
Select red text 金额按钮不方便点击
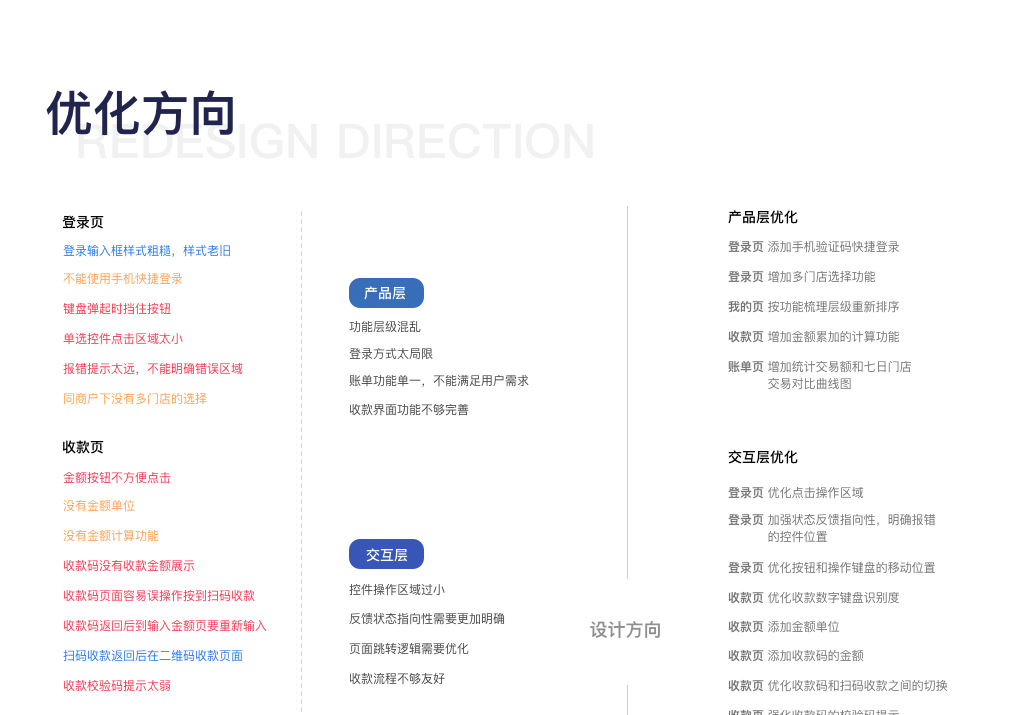coord(117,478)
